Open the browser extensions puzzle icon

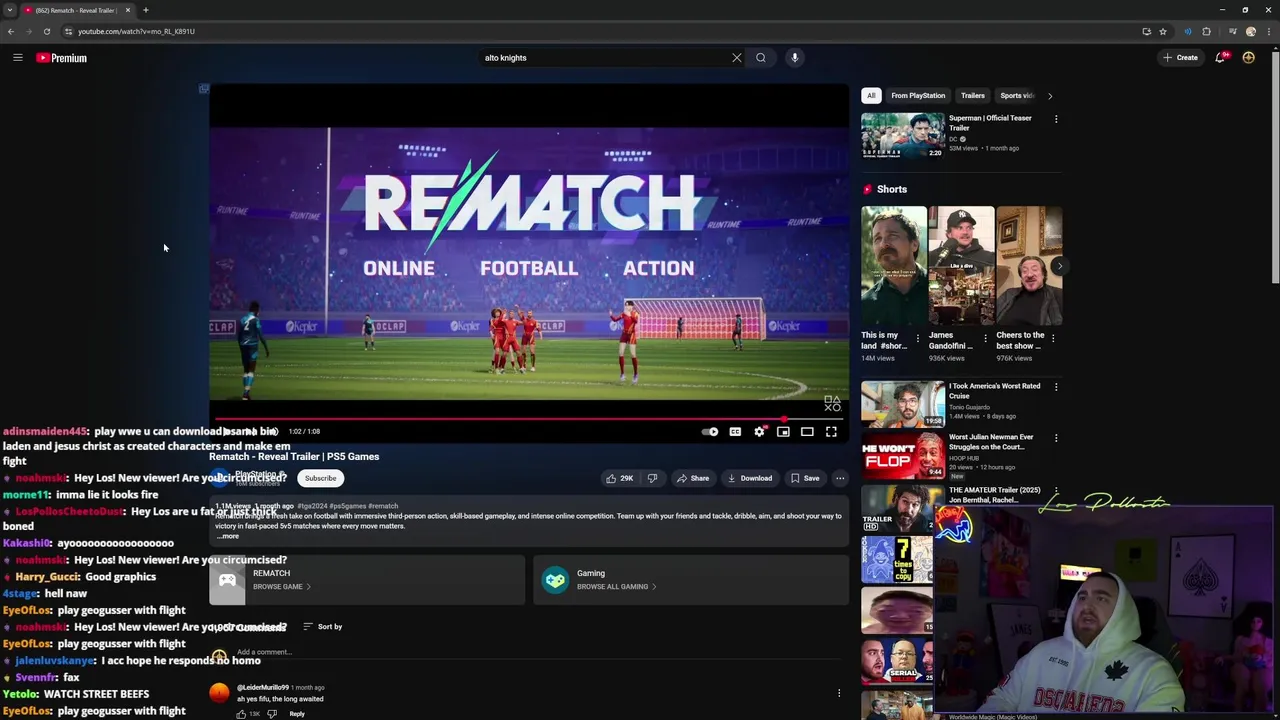click(x=1206, y=31)
